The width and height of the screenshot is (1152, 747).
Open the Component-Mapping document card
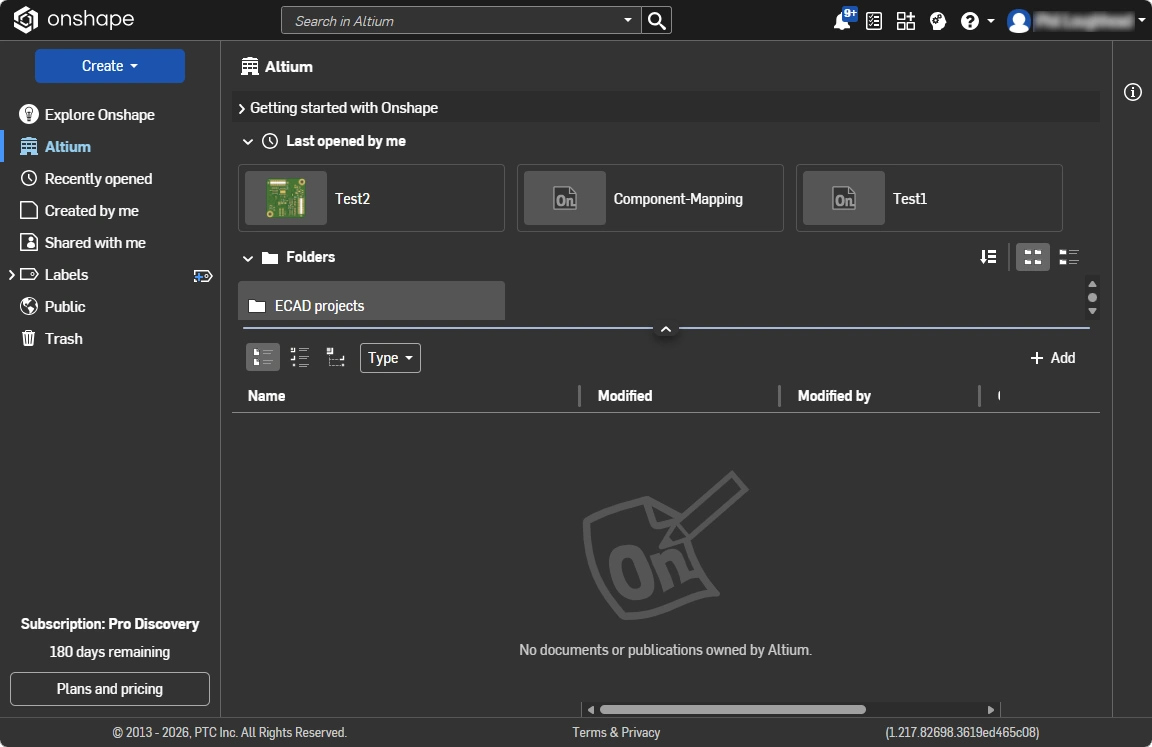coord(650,198)
